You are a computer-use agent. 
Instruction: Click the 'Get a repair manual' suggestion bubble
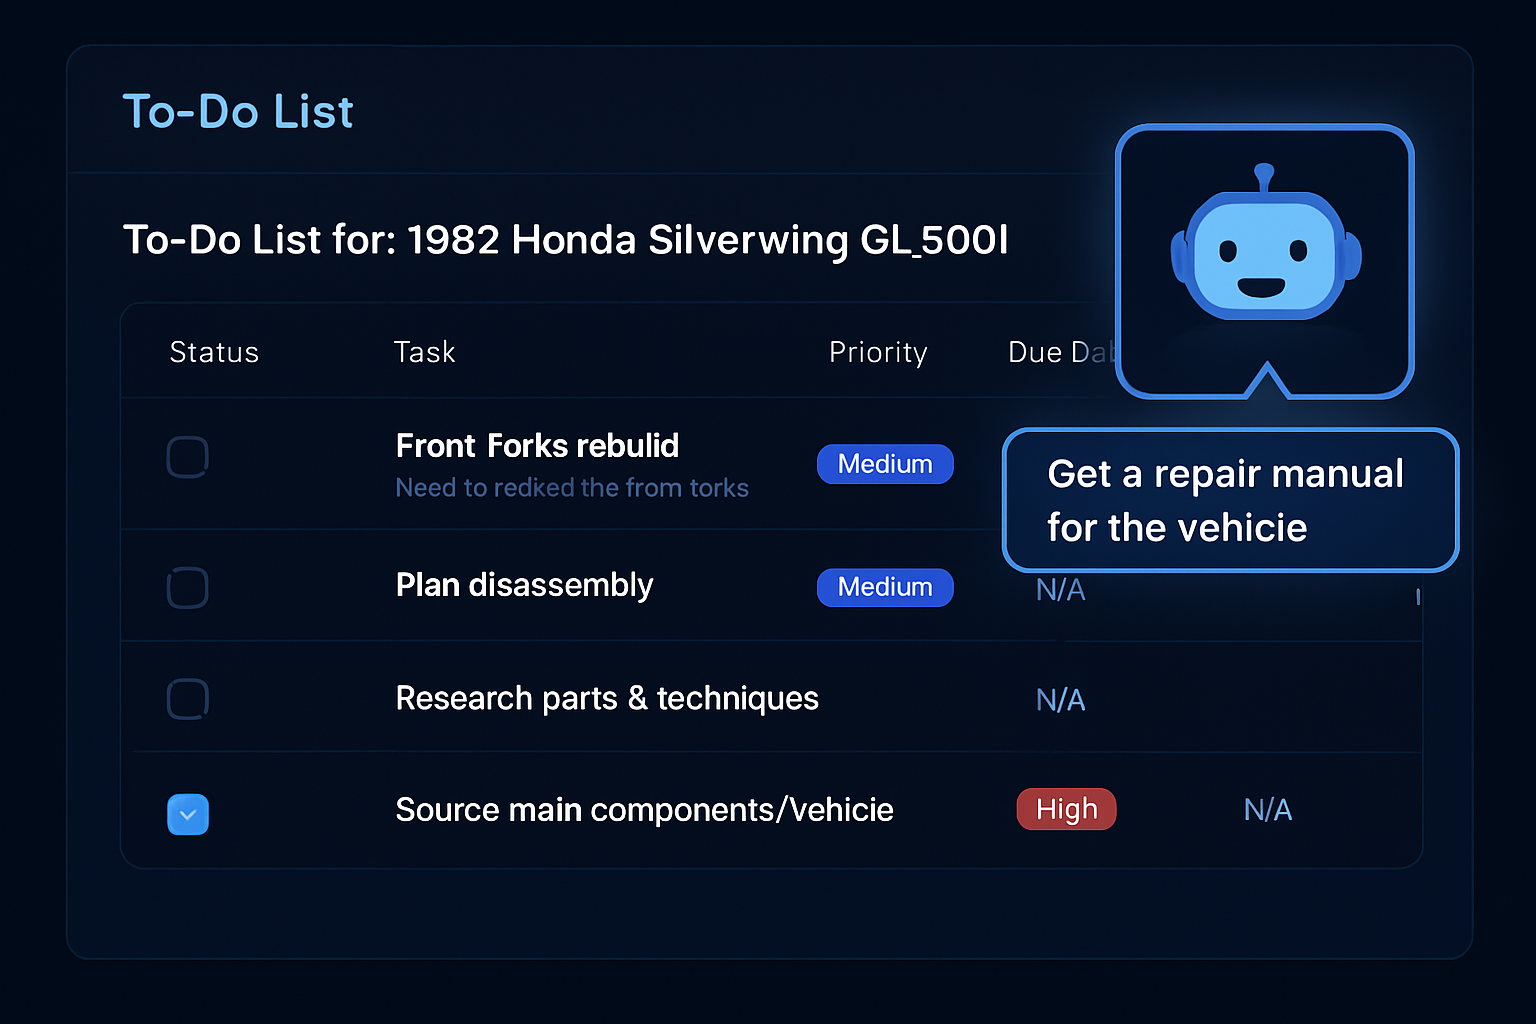point(1229,500)
